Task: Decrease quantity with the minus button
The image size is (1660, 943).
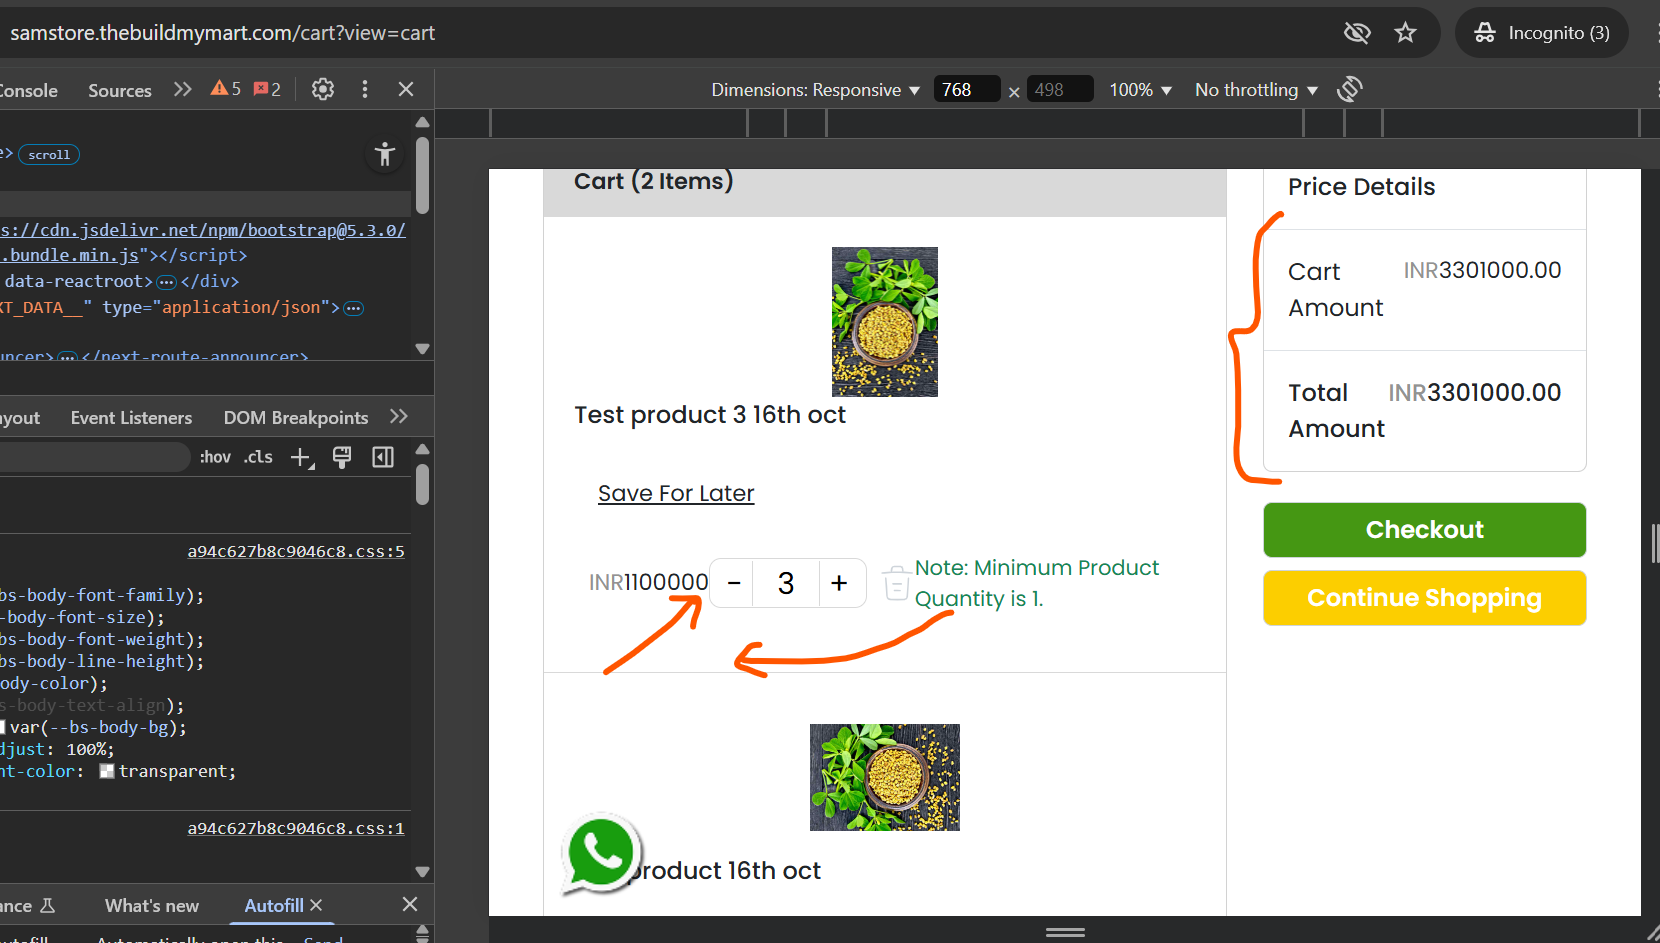Action: pos(734,583)
